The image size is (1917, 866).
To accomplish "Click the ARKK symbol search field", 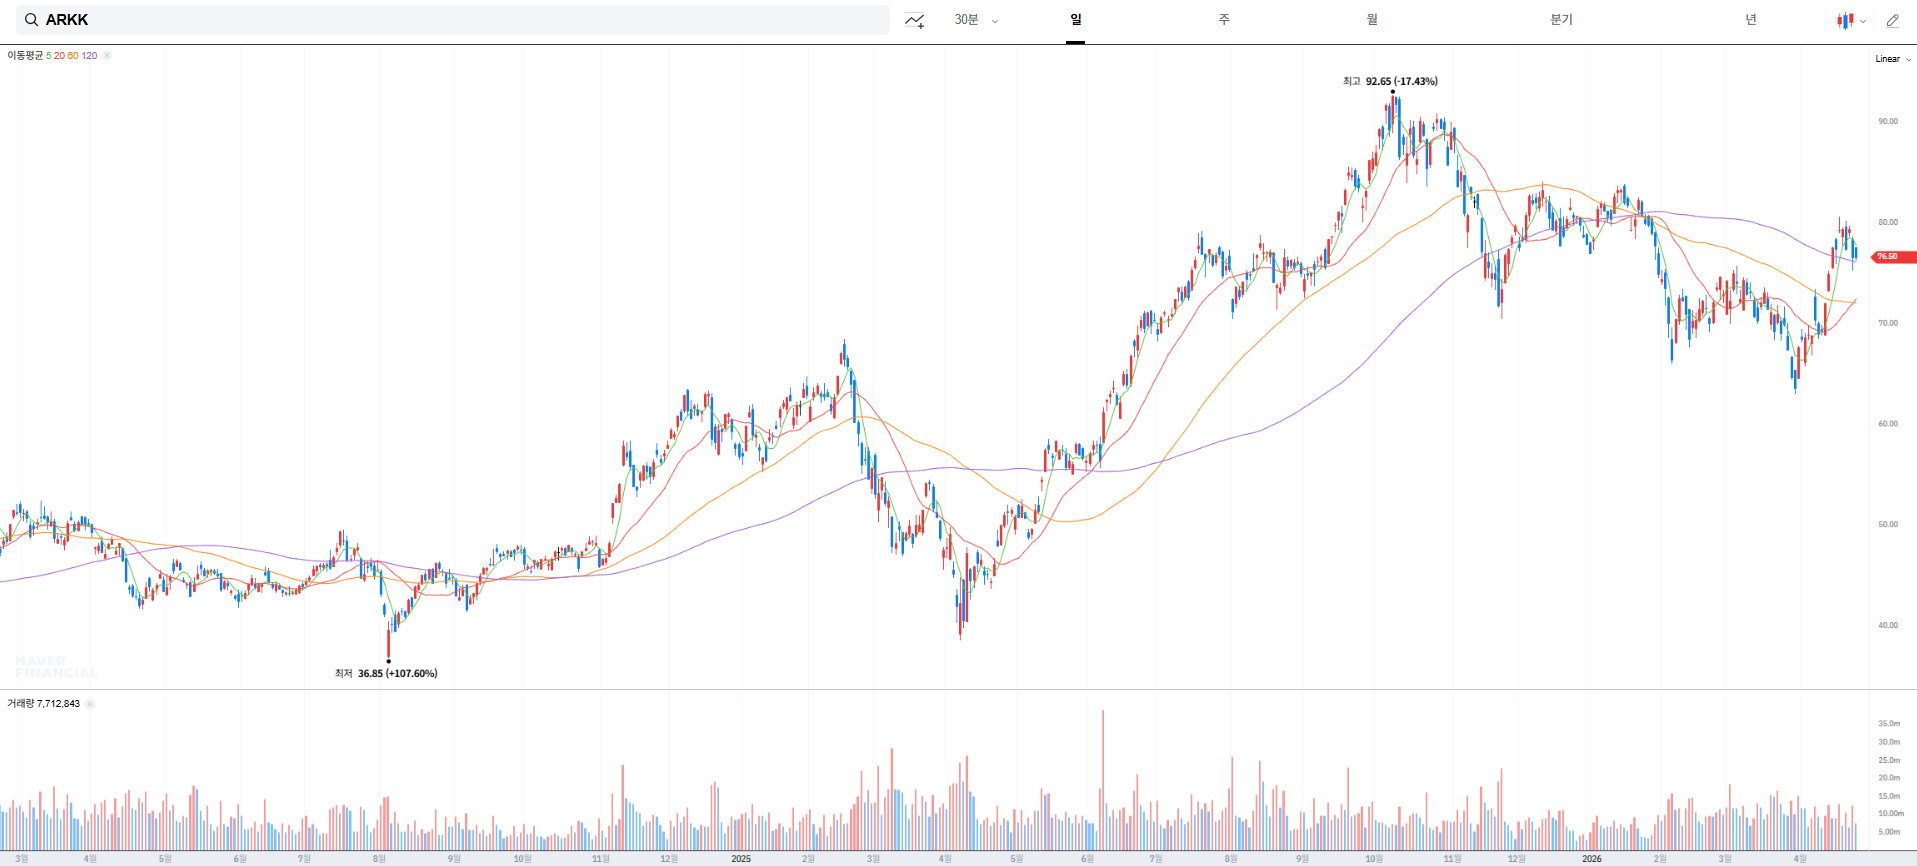I will [x=452, y=20].
